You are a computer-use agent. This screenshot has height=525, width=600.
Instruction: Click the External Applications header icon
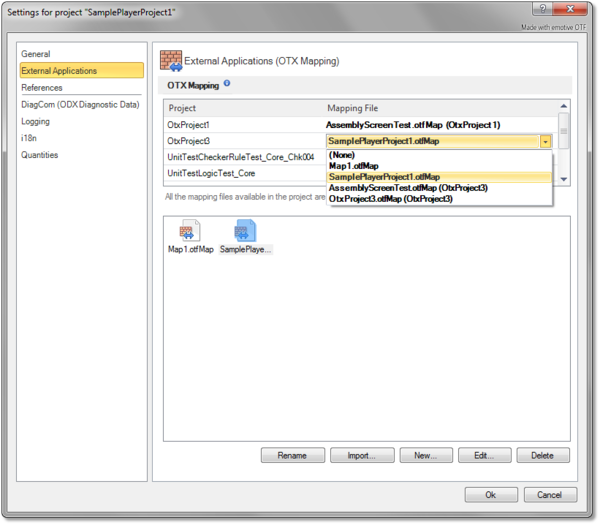click(x=171, y=60)
